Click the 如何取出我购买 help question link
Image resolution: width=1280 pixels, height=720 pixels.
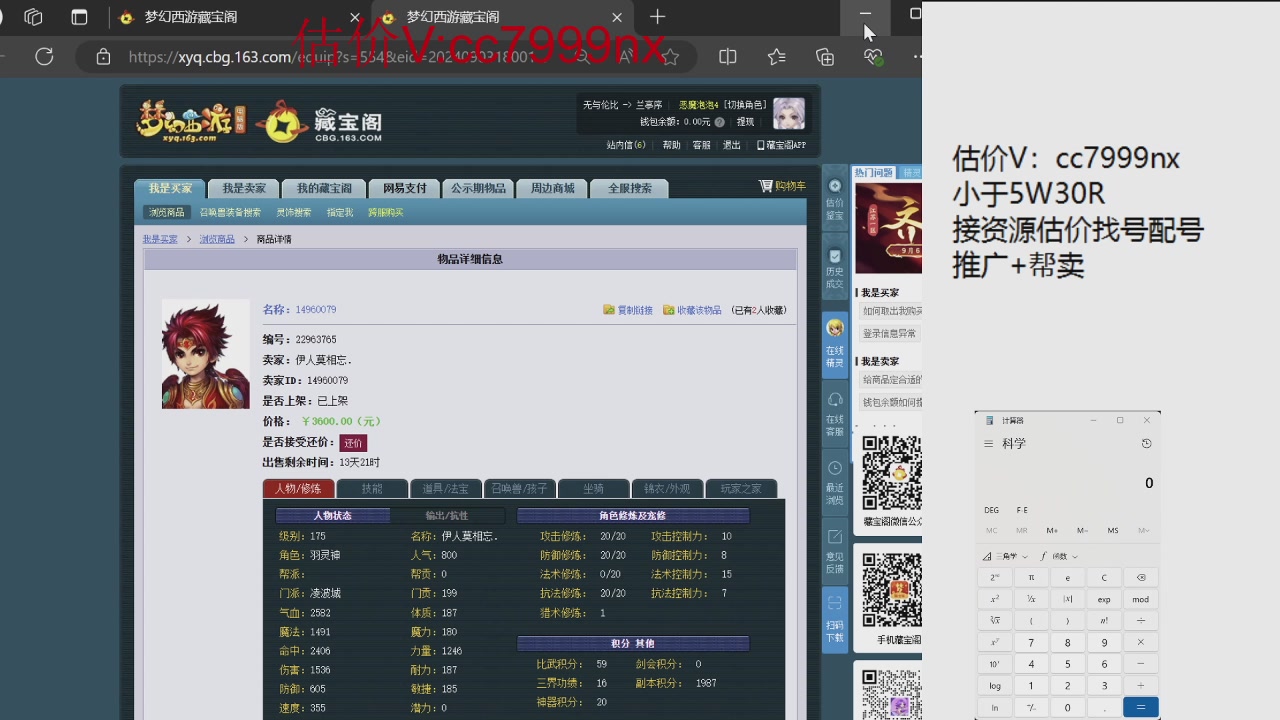[x=892, y=311]
